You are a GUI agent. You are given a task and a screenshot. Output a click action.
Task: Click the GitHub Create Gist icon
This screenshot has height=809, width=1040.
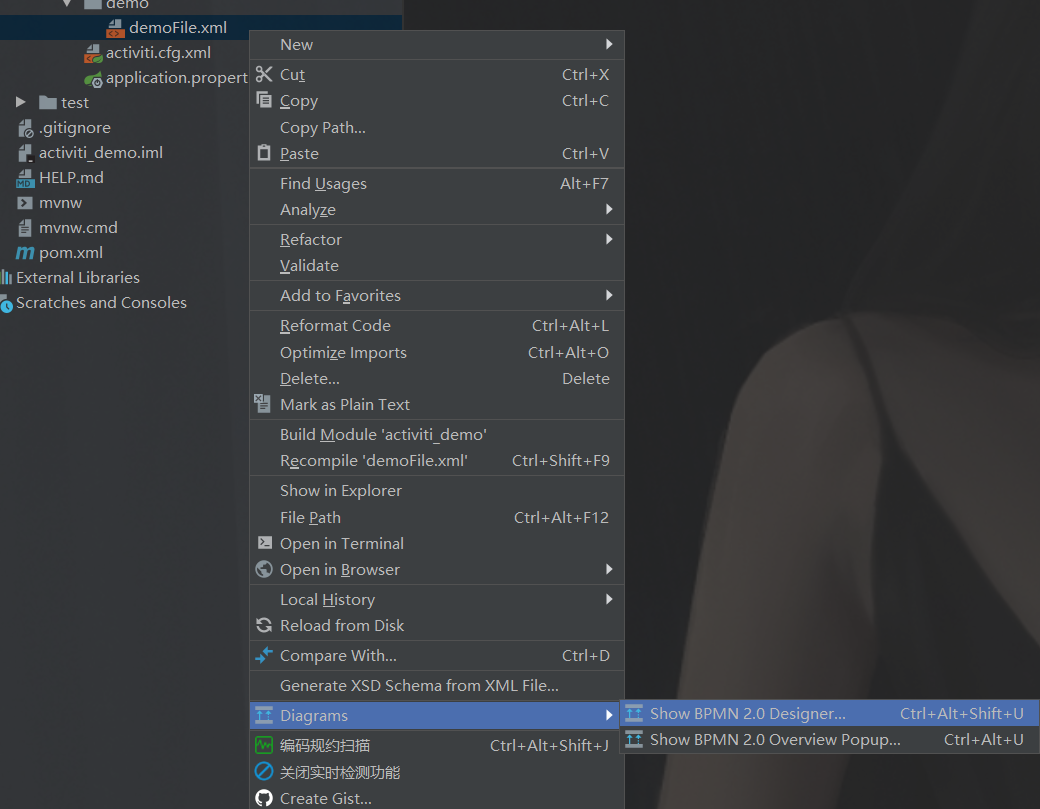(264, 798)
